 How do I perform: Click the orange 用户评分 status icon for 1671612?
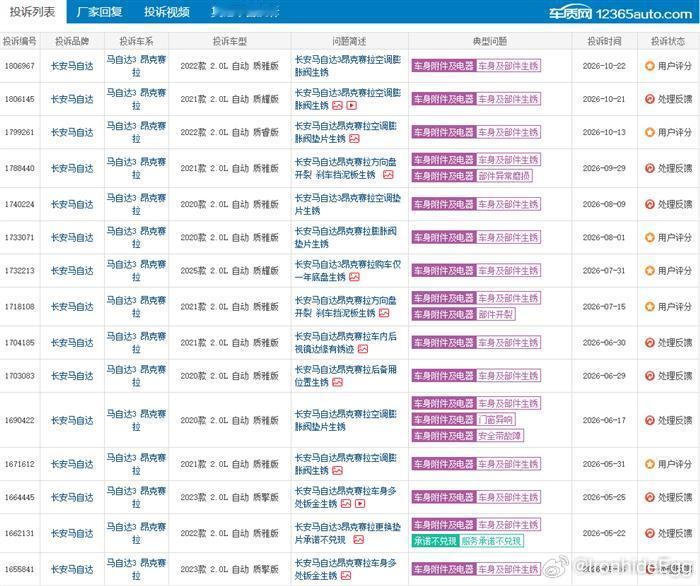pyautogui.click(x=650, y=464)
